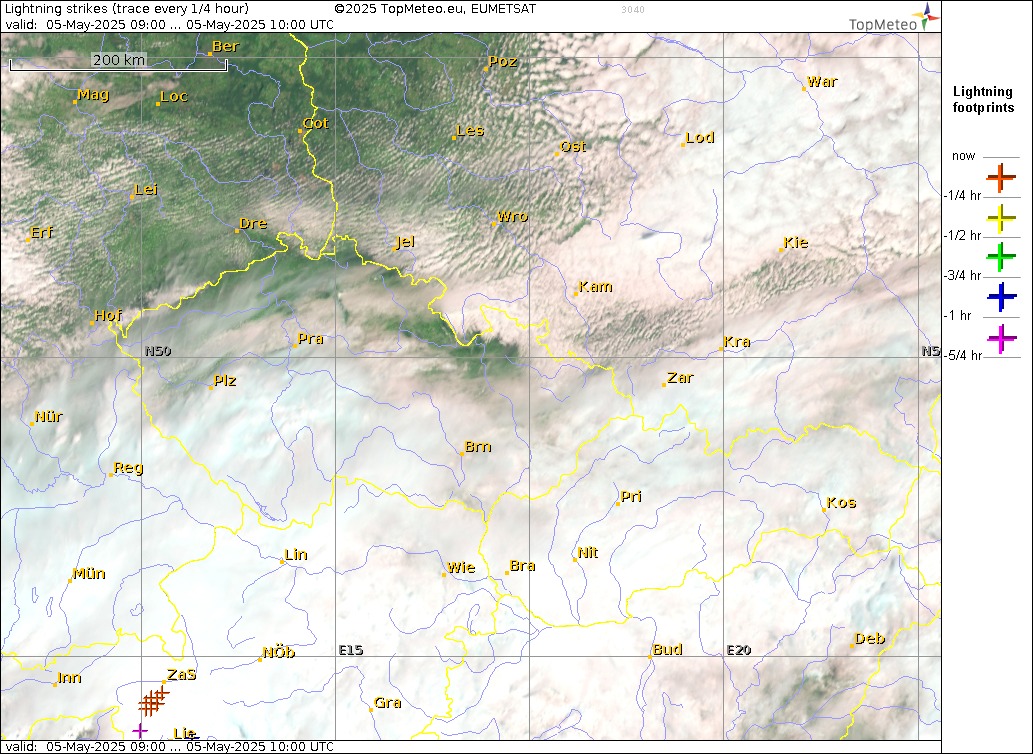Click the 'Bra' city label
Image resolution: width=1033 pixels, height=754 pixels.
pyautogui.click(x=522, y=566)
